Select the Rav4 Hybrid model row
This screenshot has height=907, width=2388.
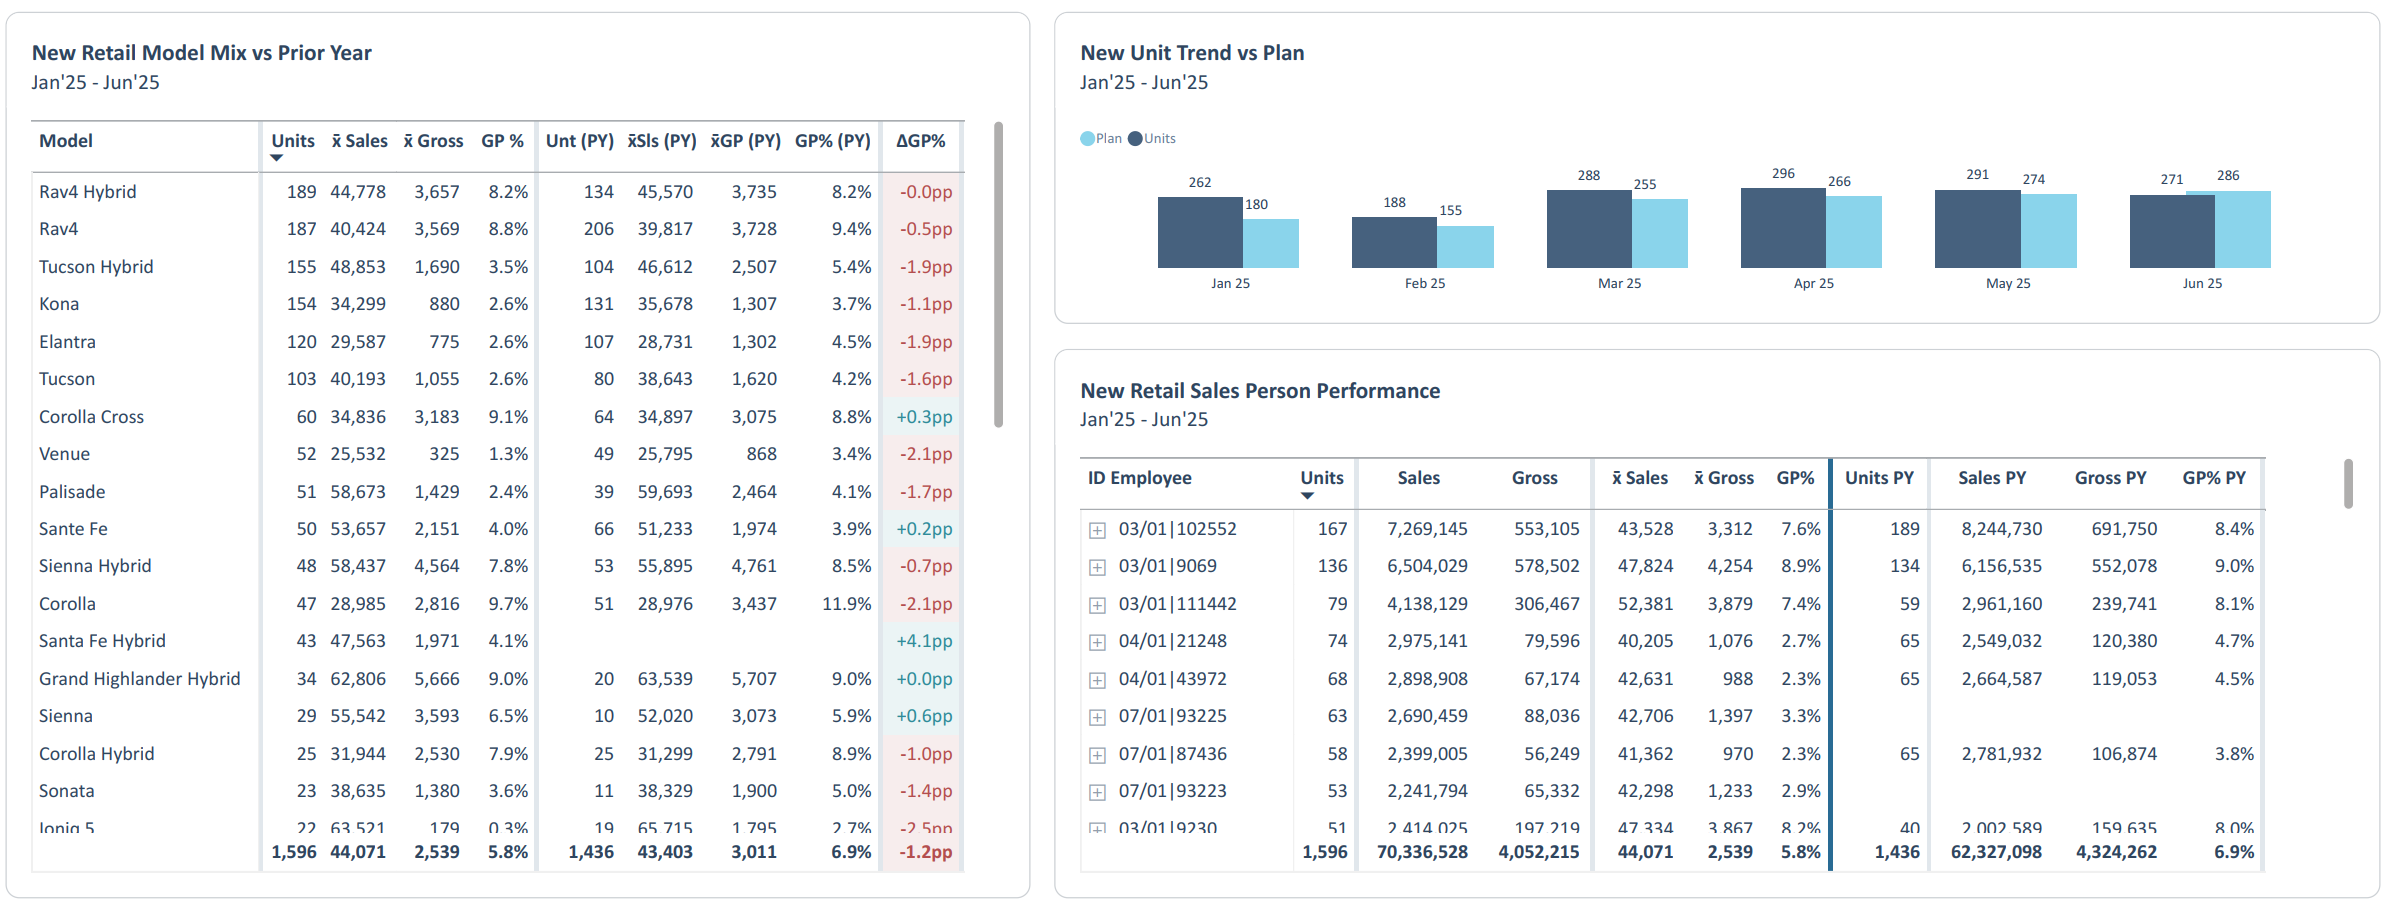(88, 192)
